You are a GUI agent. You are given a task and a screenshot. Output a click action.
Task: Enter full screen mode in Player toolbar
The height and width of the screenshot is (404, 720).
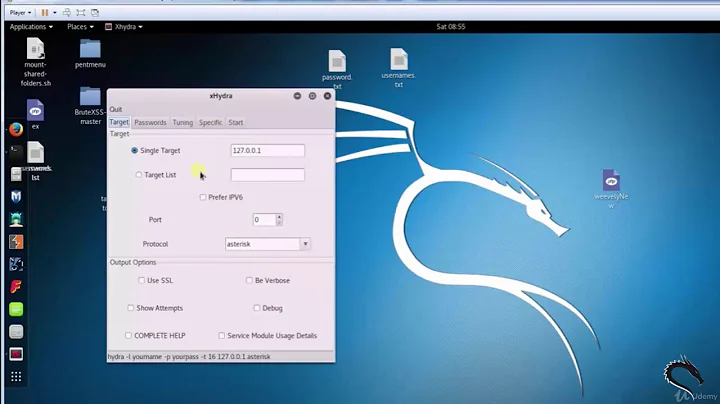tap(81, 13)
